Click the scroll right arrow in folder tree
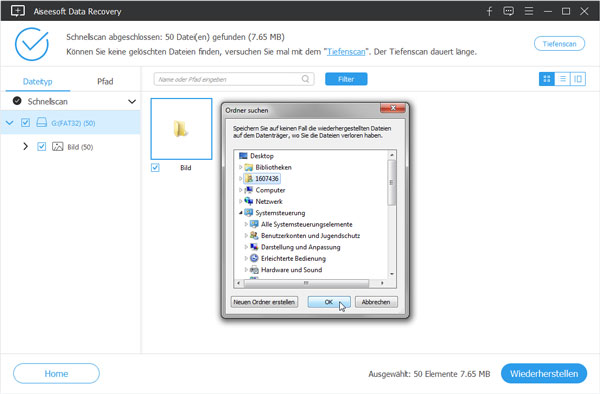This screenshot has width=600, height=394. pyautogui.click(x=382, y=283)
